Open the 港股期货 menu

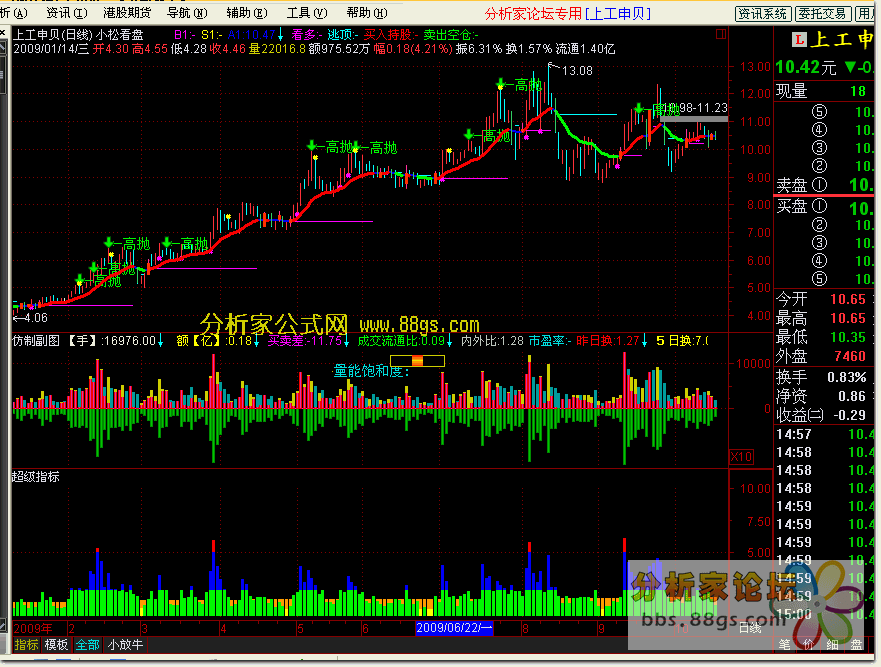128,12
